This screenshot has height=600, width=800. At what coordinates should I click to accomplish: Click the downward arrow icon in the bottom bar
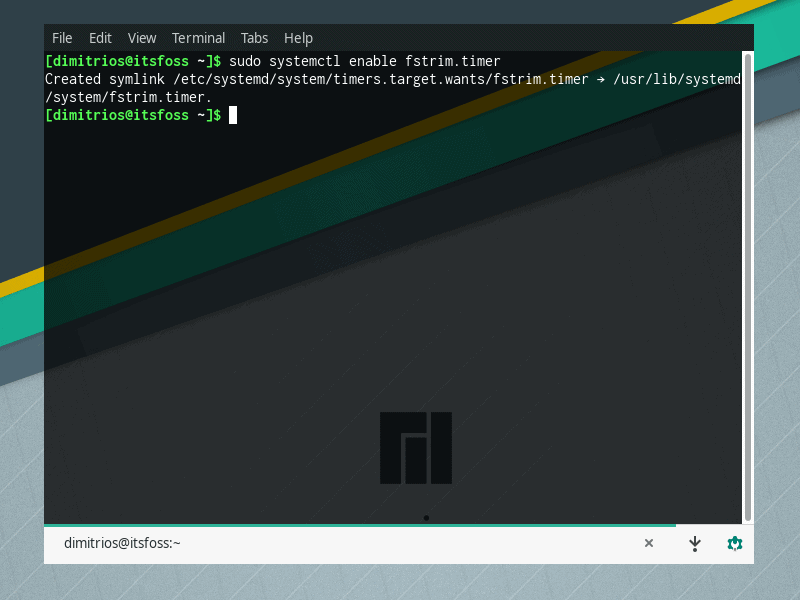click(x=695, y=543)
